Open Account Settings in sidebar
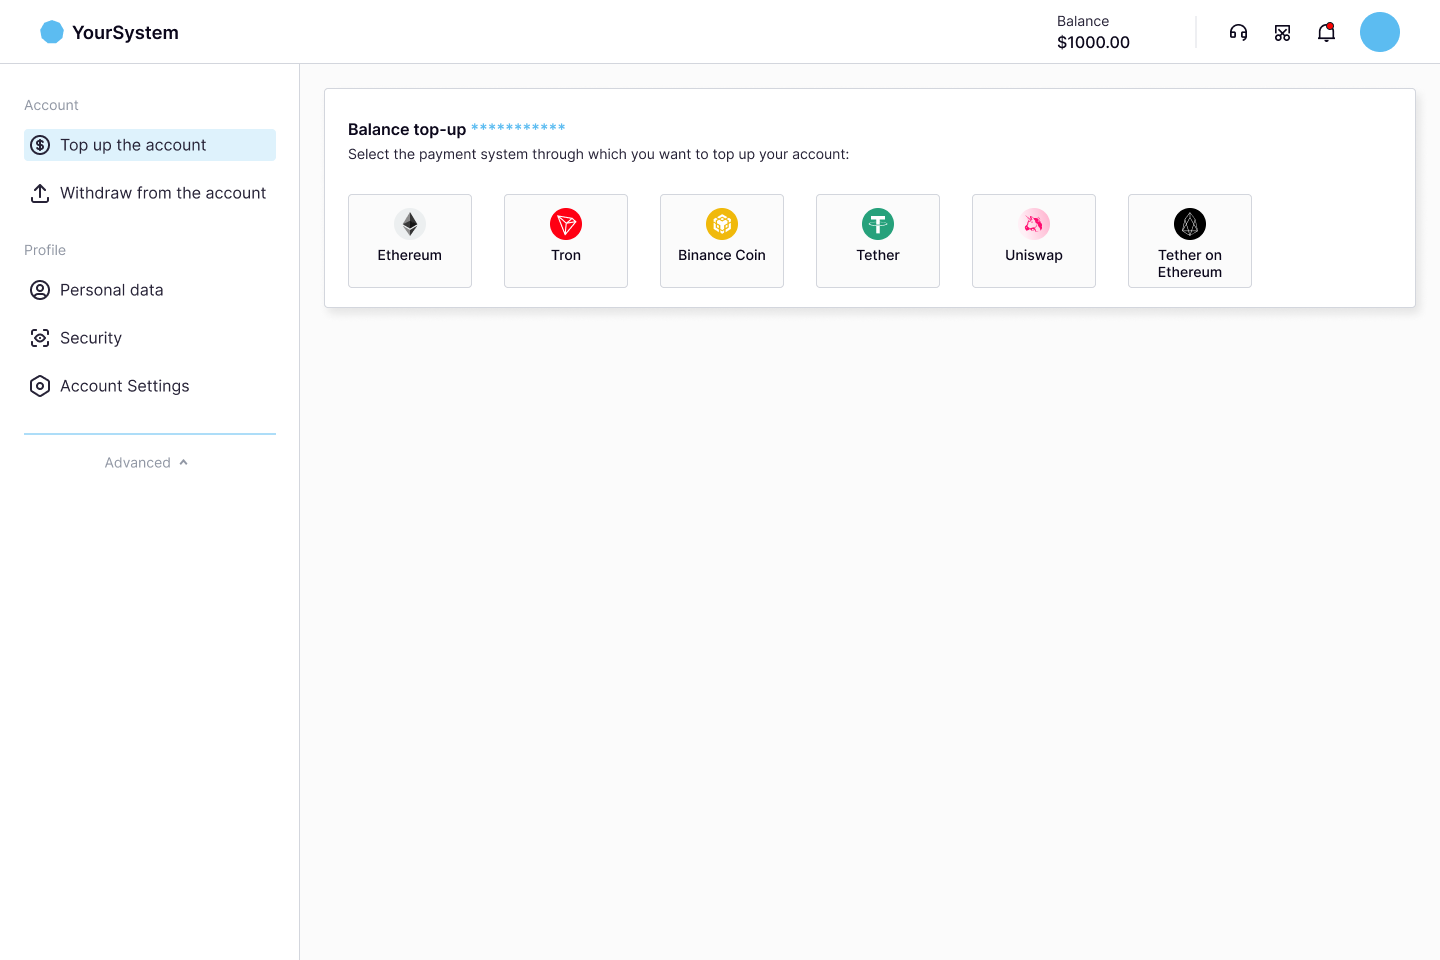Image resolution: width=1440 pixels, height=960 pixels. point(124,386)
